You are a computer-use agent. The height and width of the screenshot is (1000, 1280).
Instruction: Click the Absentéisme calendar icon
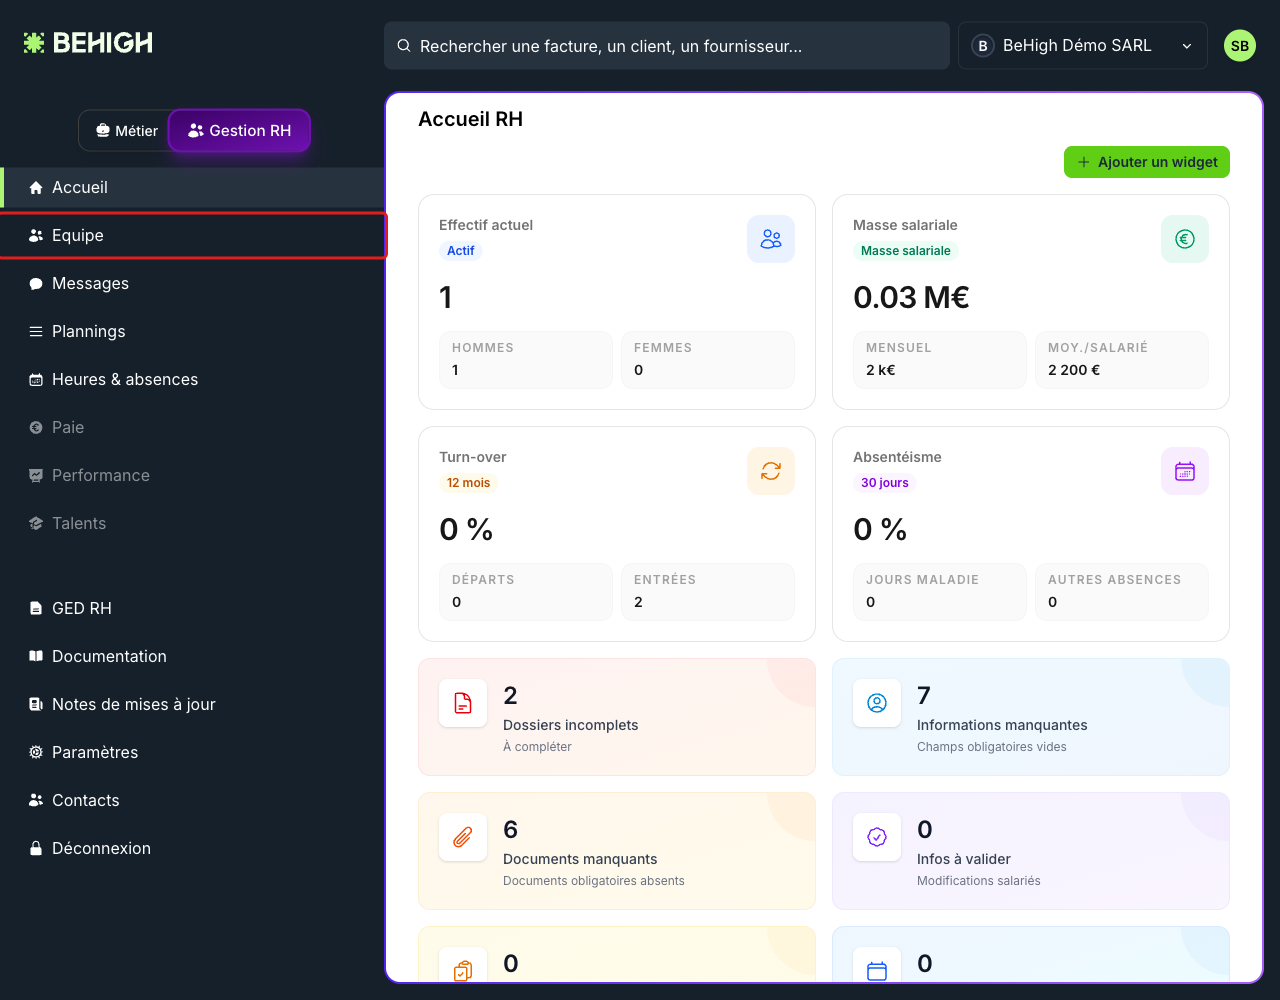click(x=1185, y=471)
